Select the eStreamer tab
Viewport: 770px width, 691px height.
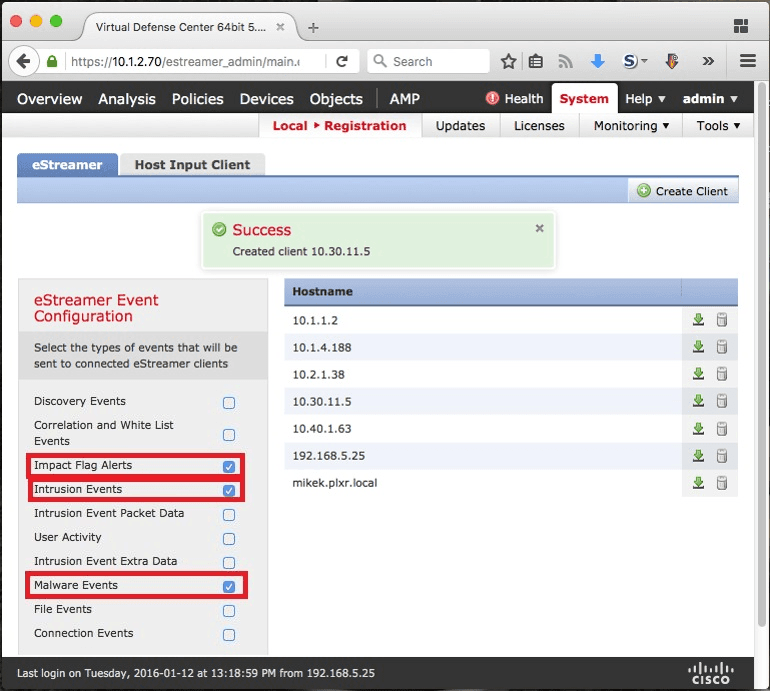67,165
